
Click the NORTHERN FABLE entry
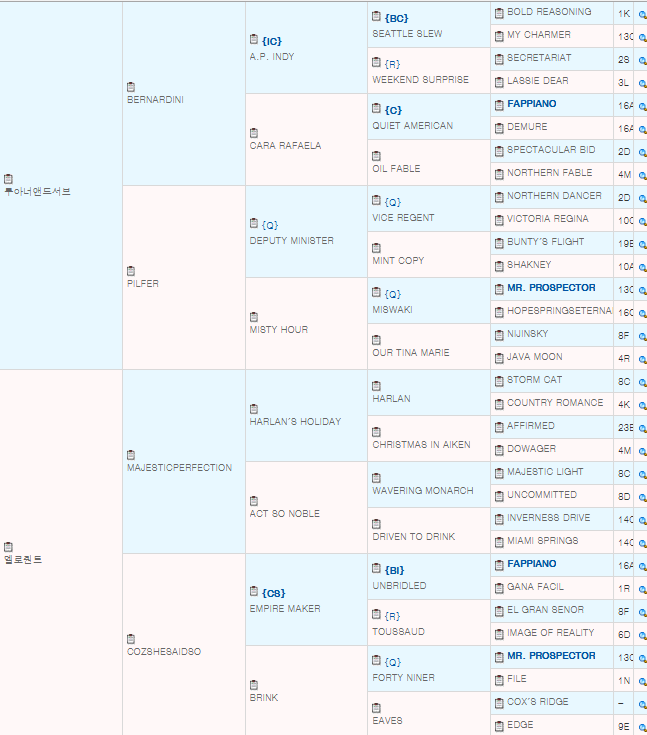pos(550,172)
